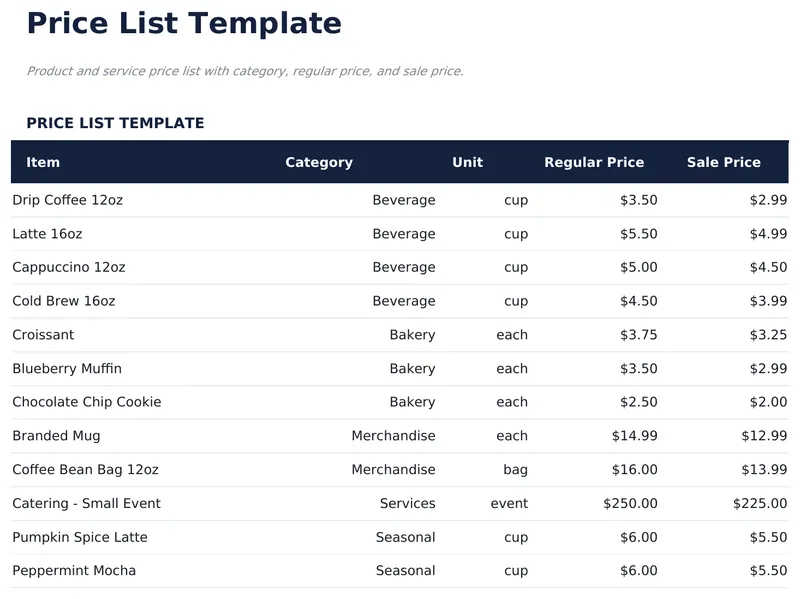800x599 pixels.
Task: Click the Price List Template page title
Action: tap(183, 23)
